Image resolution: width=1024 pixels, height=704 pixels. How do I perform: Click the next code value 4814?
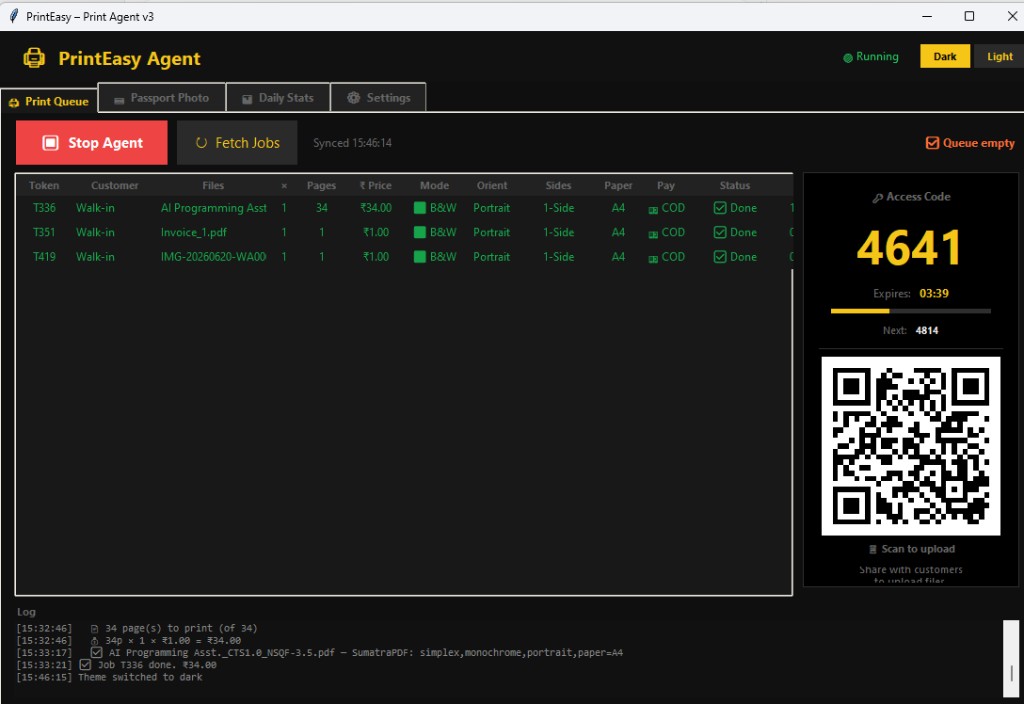point(927,330)
